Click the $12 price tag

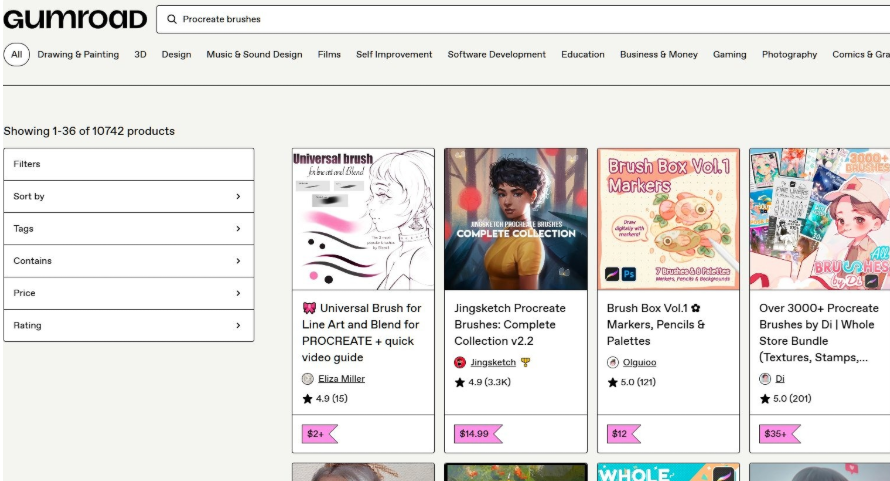coord(623,434)
